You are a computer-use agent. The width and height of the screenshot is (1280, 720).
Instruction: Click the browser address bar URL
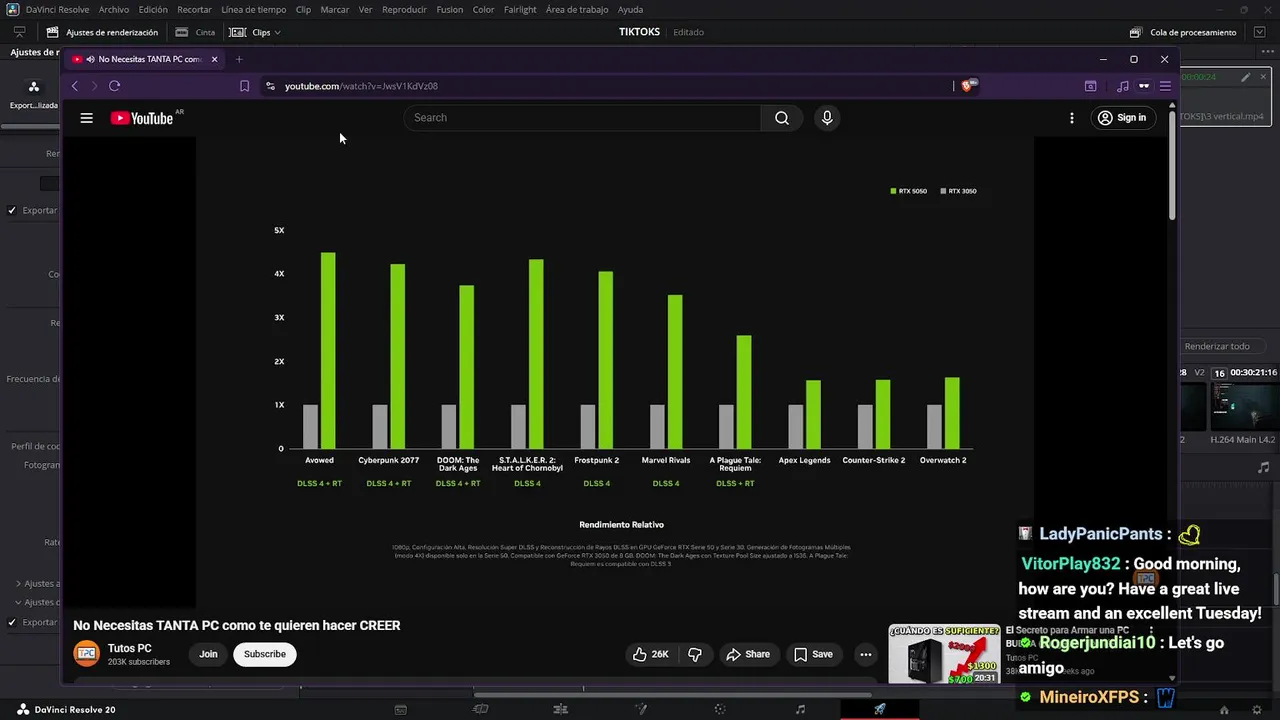[361, 86]
